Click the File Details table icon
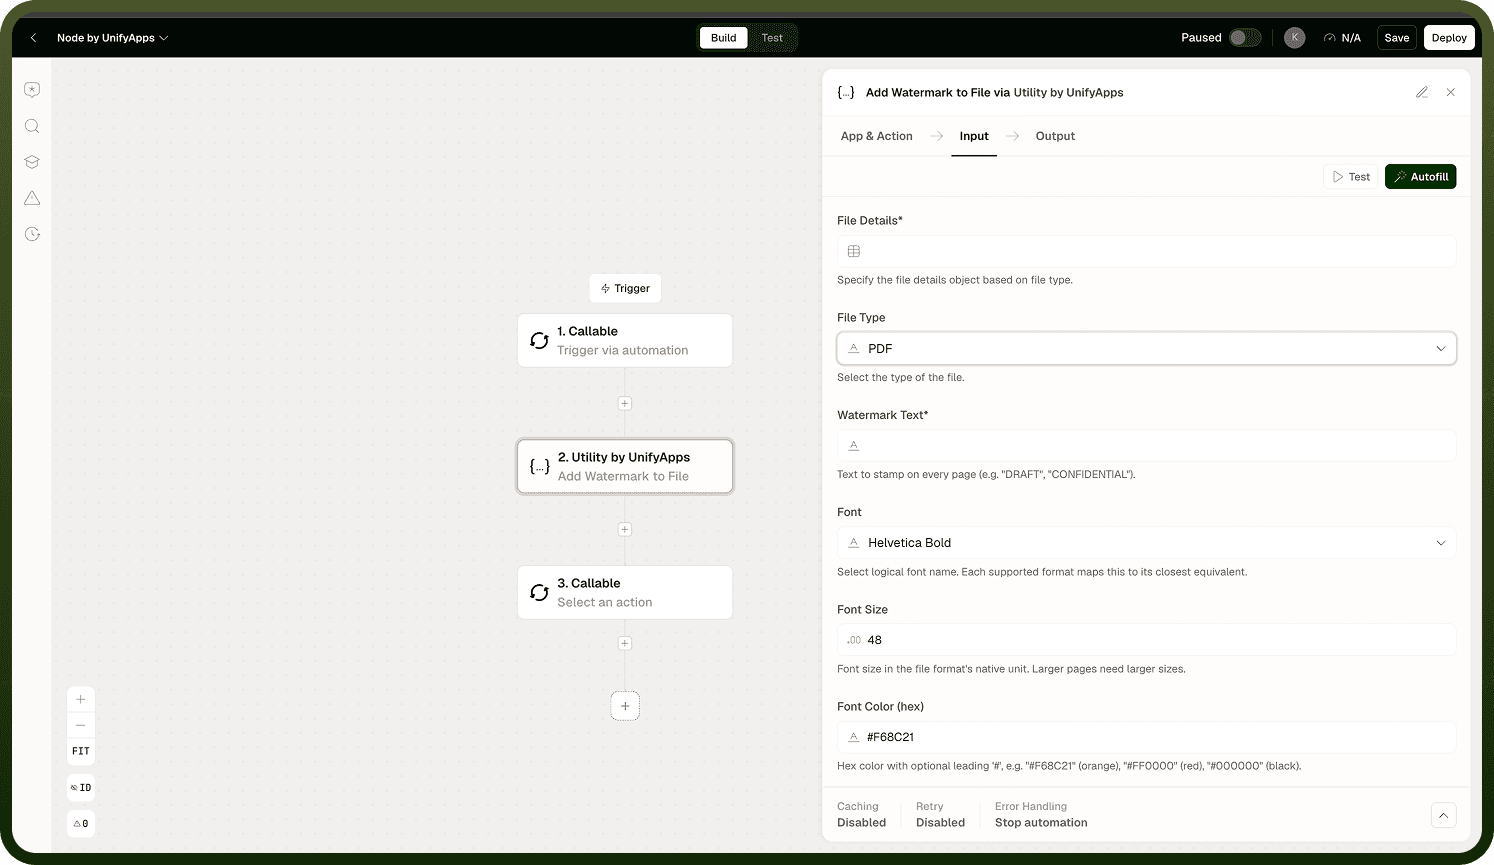Image resolution: width=1494 pixels, height=865 pixels. pyautogui.click(x=854, y=252)
